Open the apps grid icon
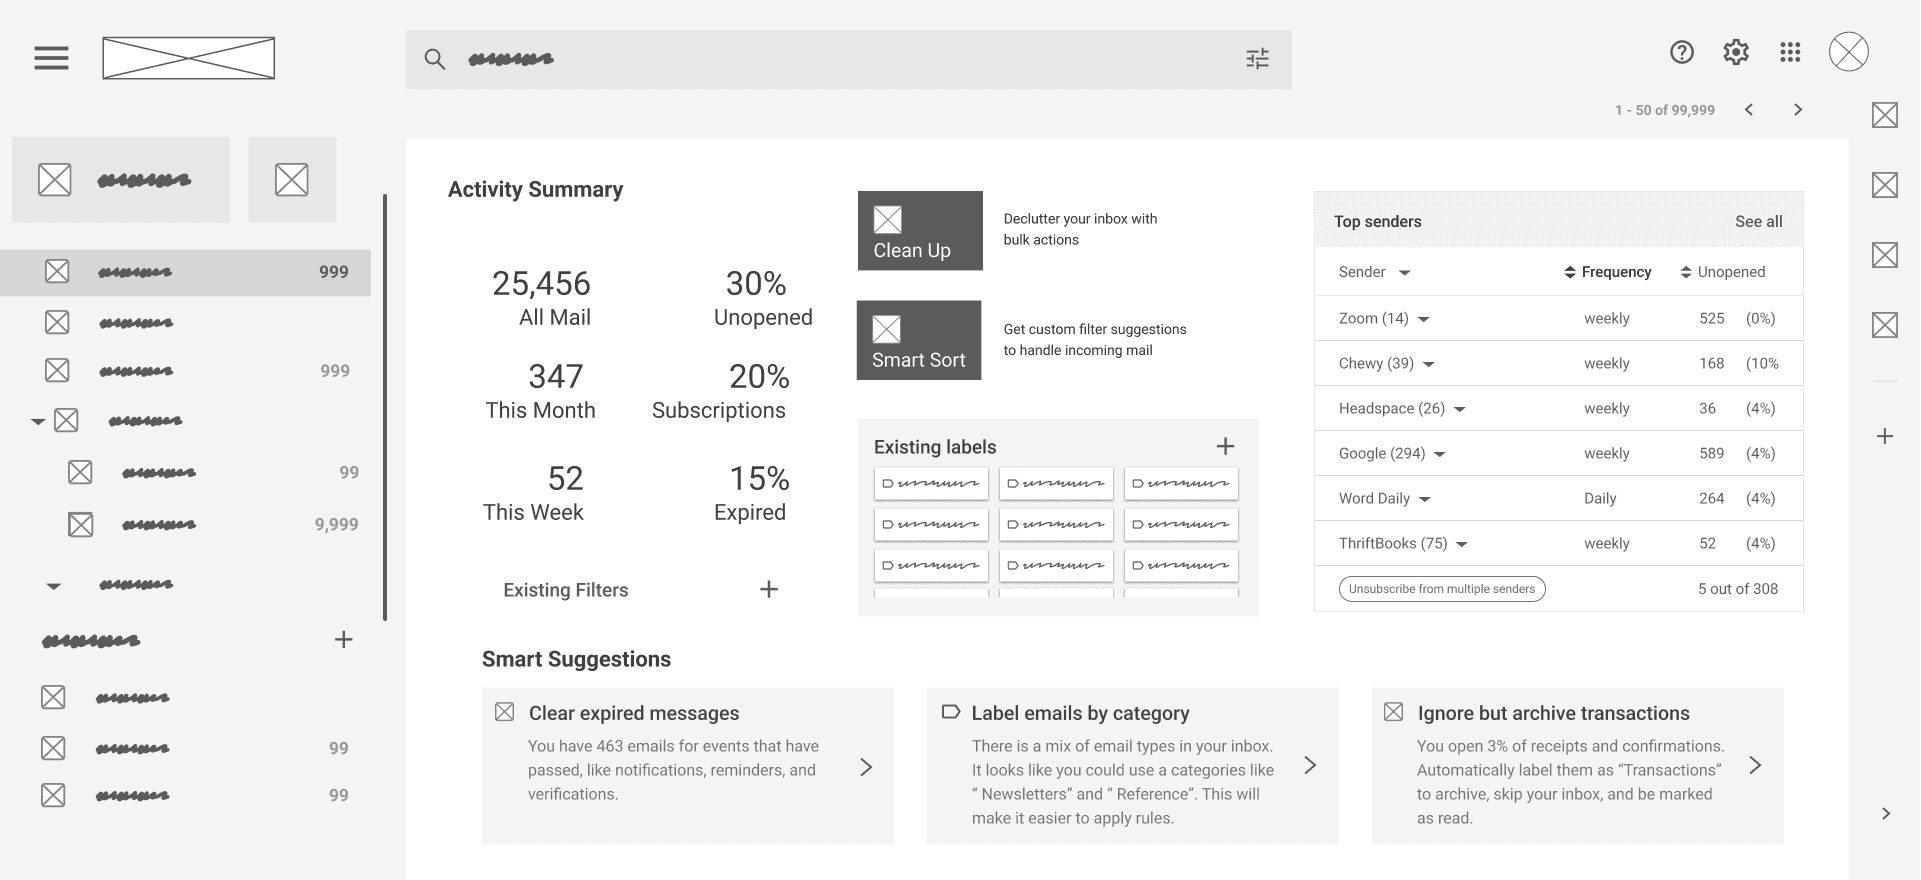This screenshot has height=880, width=1921. (x=1790, y=52)
